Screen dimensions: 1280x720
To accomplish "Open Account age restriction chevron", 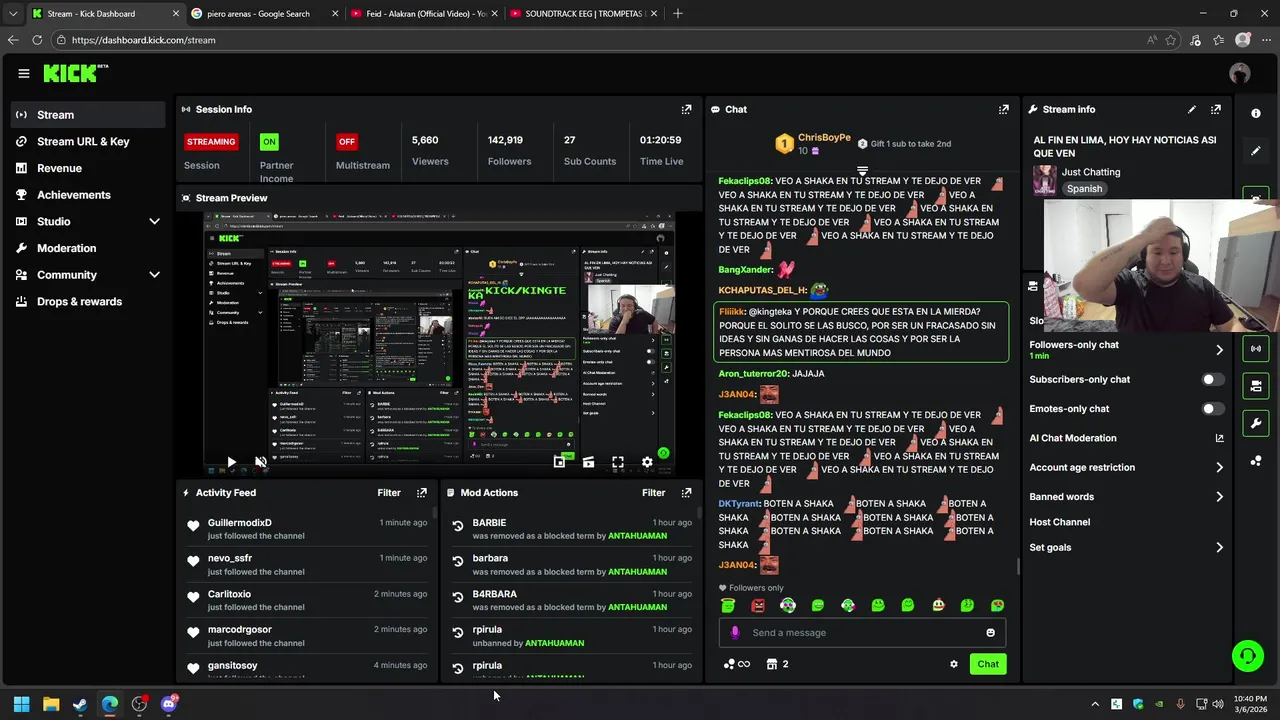I will click(1219, 467).
